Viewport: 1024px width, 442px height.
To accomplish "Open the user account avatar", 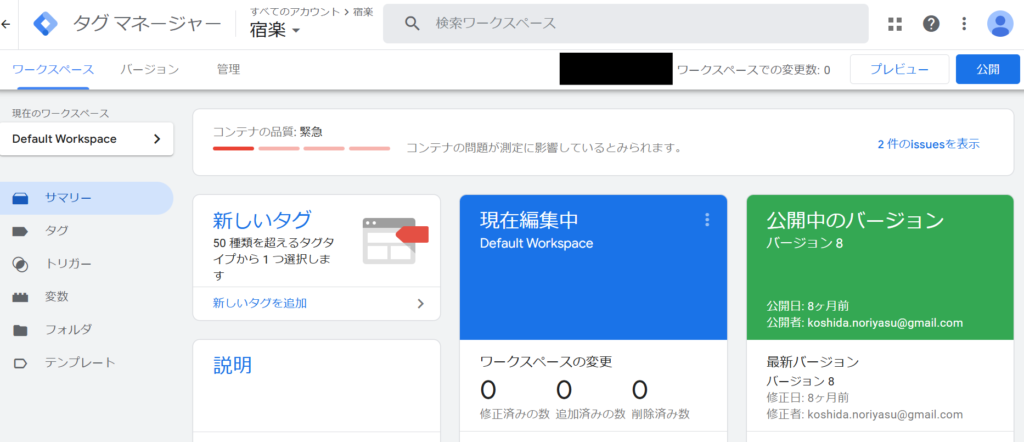I will pos(1000,24).
